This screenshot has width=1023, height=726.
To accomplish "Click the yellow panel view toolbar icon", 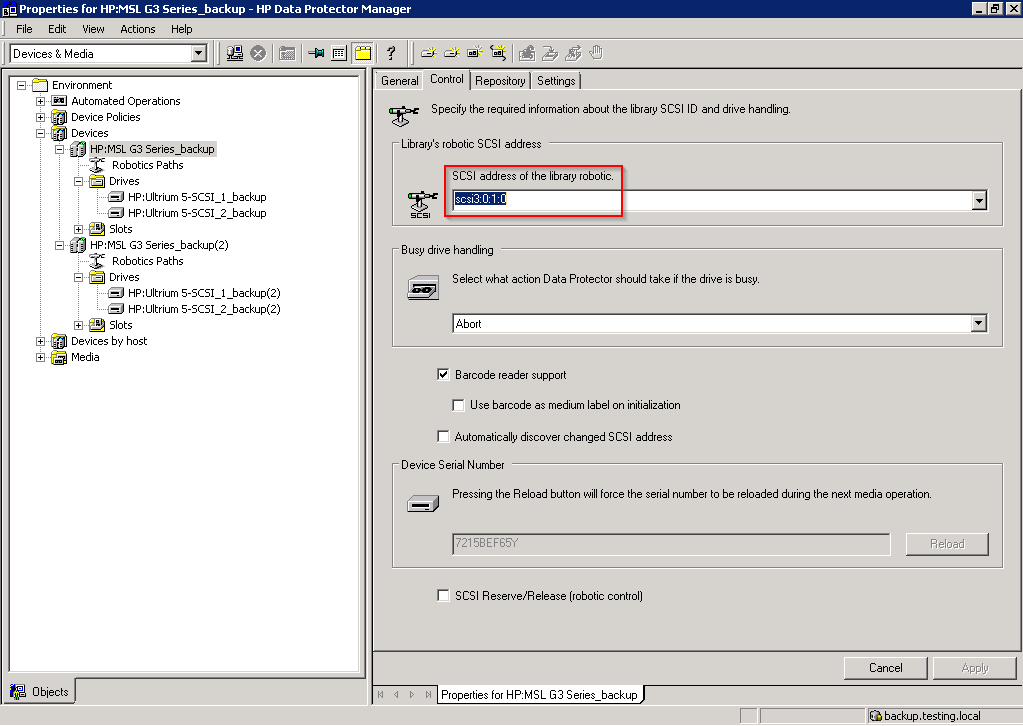I will click(363, 53).
